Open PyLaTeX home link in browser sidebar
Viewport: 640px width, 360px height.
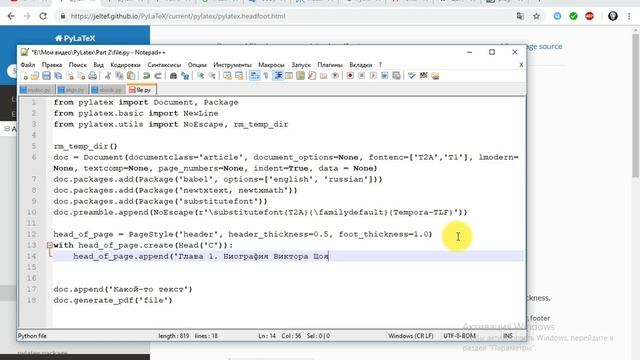coord(75,38)
